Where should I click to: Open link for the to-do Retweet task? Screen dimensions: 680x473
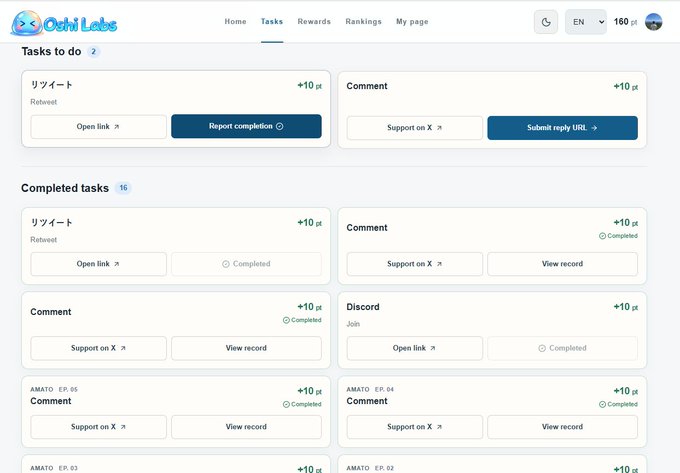tap(98, 127)
